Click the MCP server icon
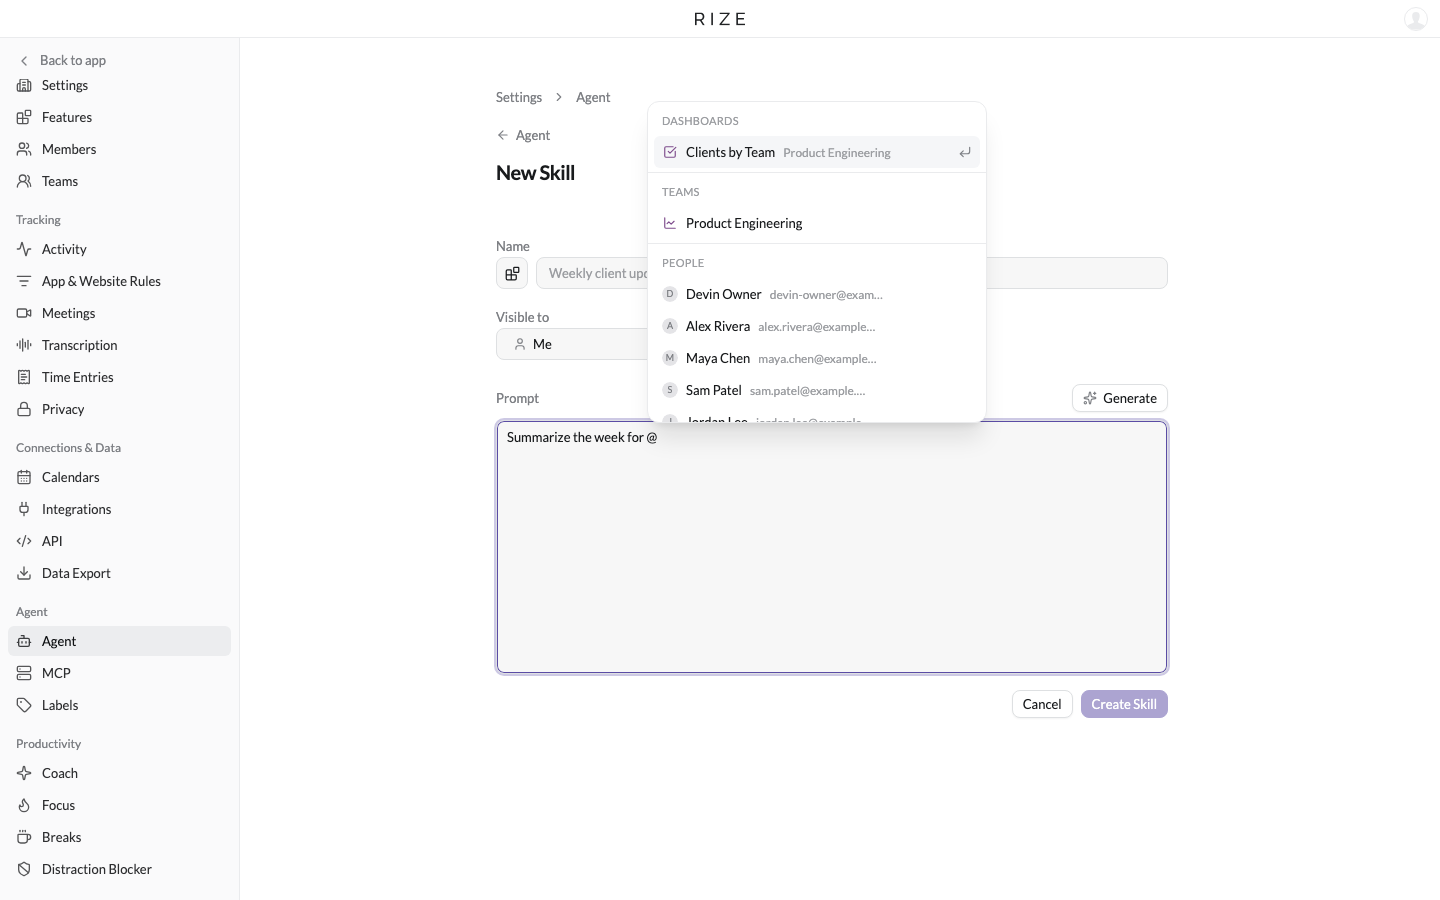This screenshot has width=1440, height=900. click(x=24, y=673)
